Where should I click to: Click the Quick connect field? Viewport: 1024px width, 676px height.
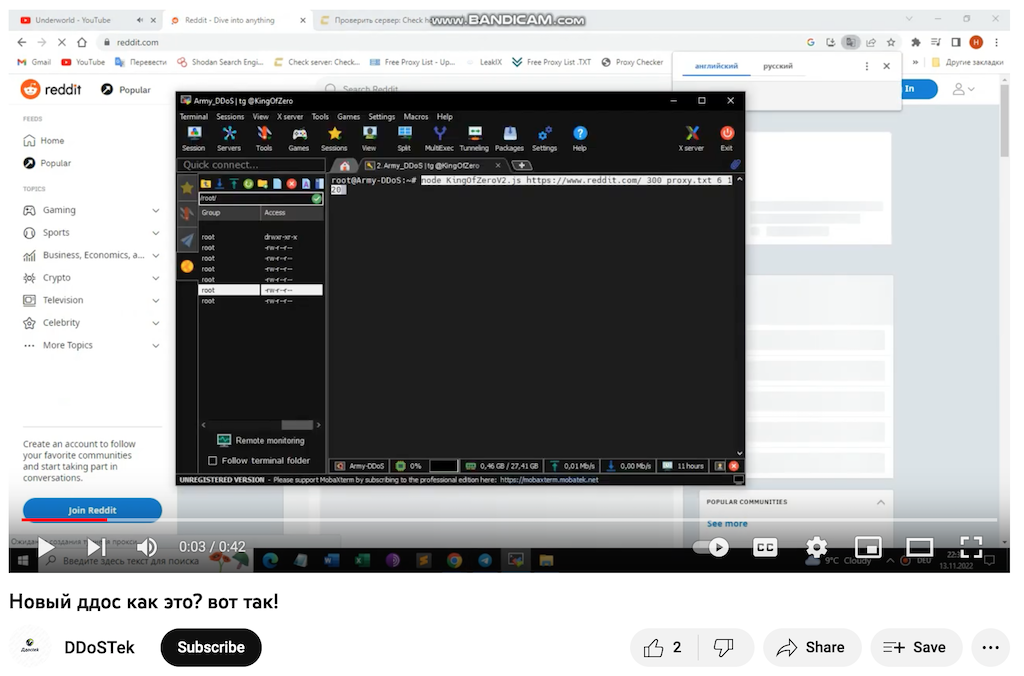251,165
